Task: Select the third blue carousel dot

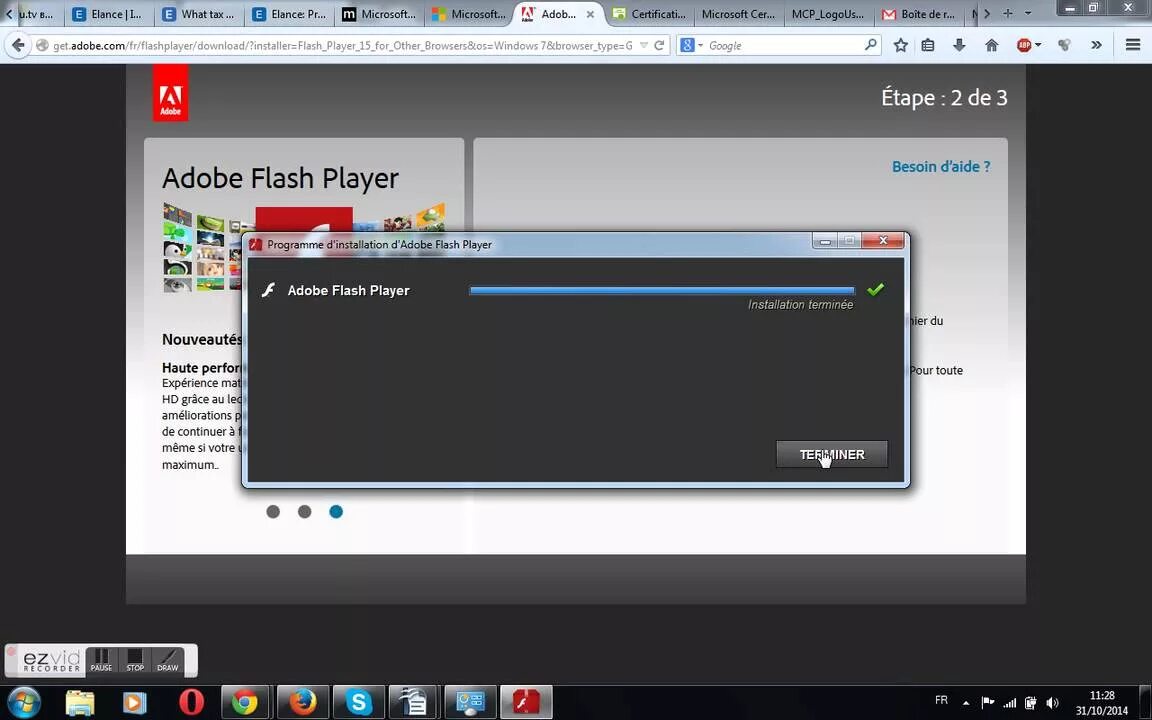Action: point(336,511)
